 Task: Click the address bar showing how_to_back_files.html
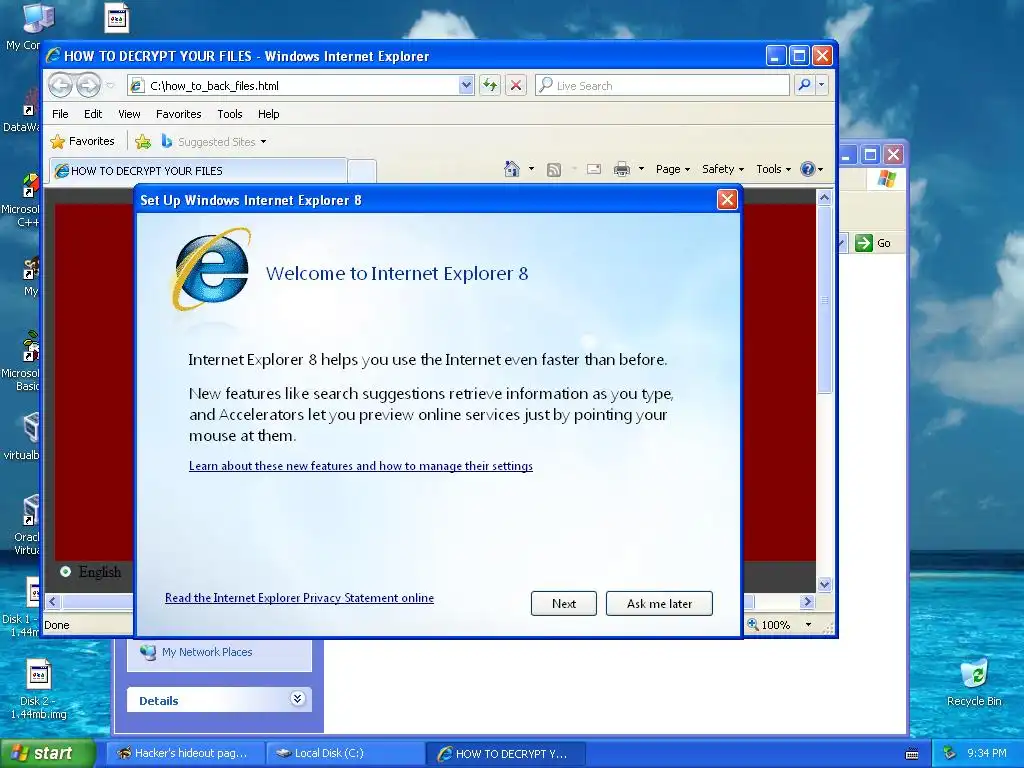300,86
